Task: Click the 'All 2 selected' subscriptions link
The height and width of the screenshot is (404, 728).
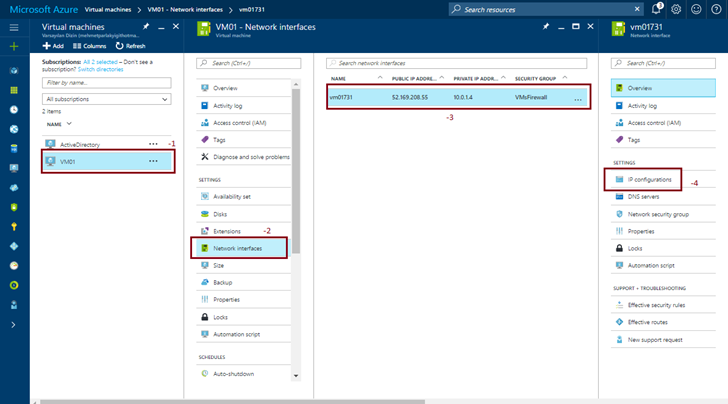Action: coord(100,62)
